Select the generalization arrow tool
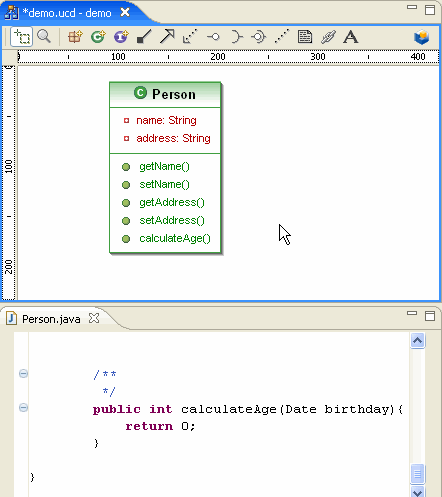The width and height of the screenshot is (442, 497). [167, 37]
